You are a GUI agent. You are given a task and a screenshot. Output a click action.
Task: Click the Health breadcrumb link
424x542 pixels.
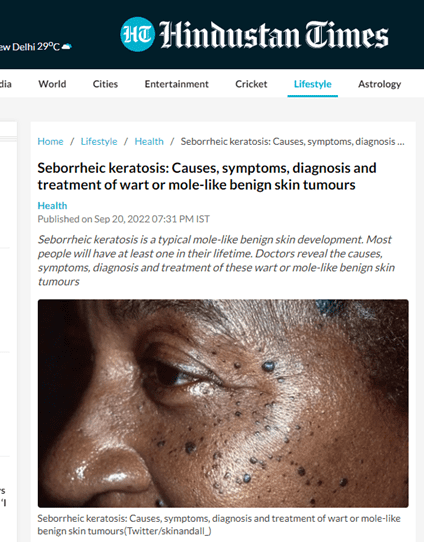(149, 141)
